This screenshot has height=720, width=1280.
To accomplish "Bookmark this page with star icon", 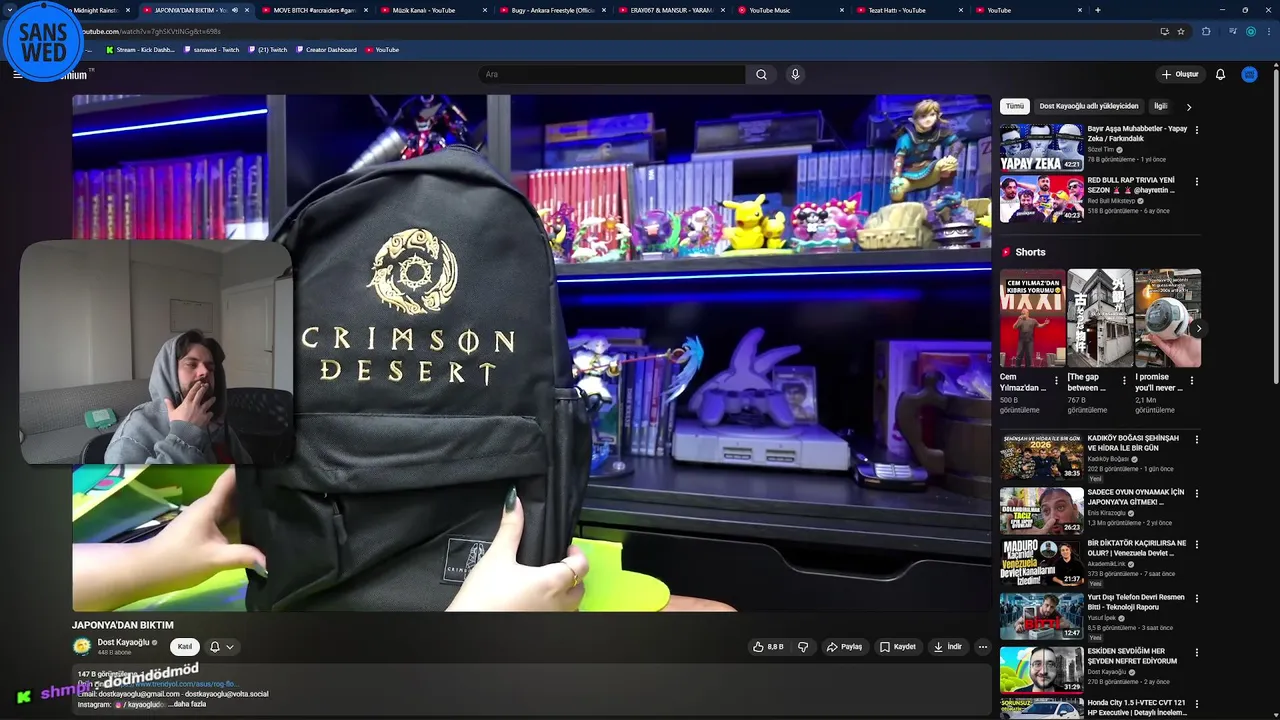I will point(1181,31).
